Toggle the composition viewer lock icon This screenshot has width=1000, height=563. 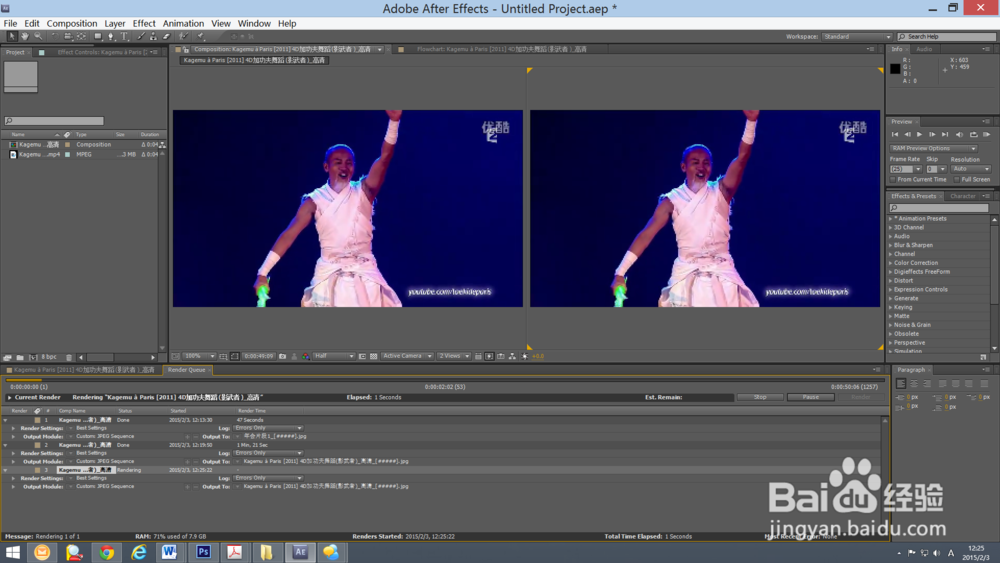(186, 49)
